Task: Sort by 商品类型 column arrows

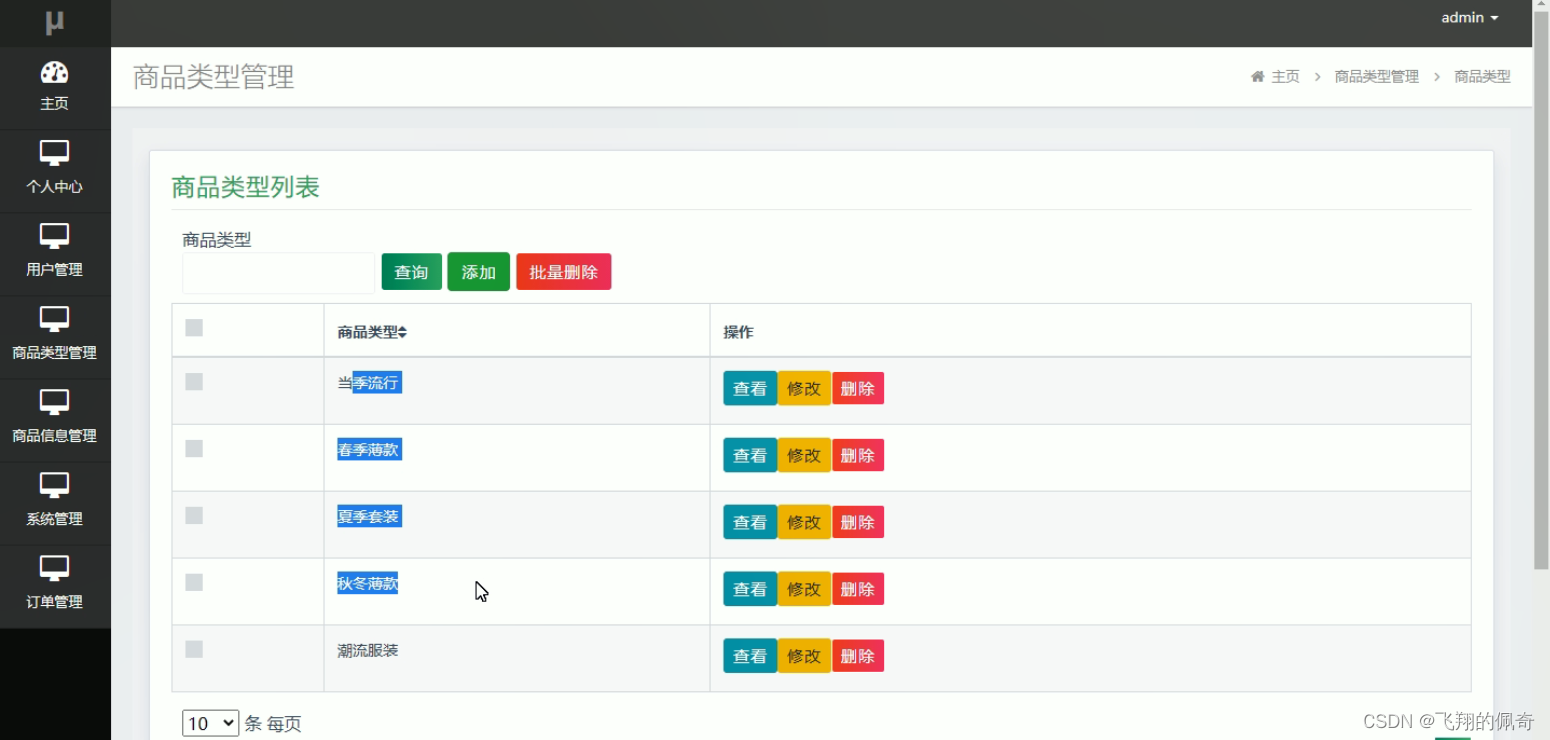Action: point(402,333)
